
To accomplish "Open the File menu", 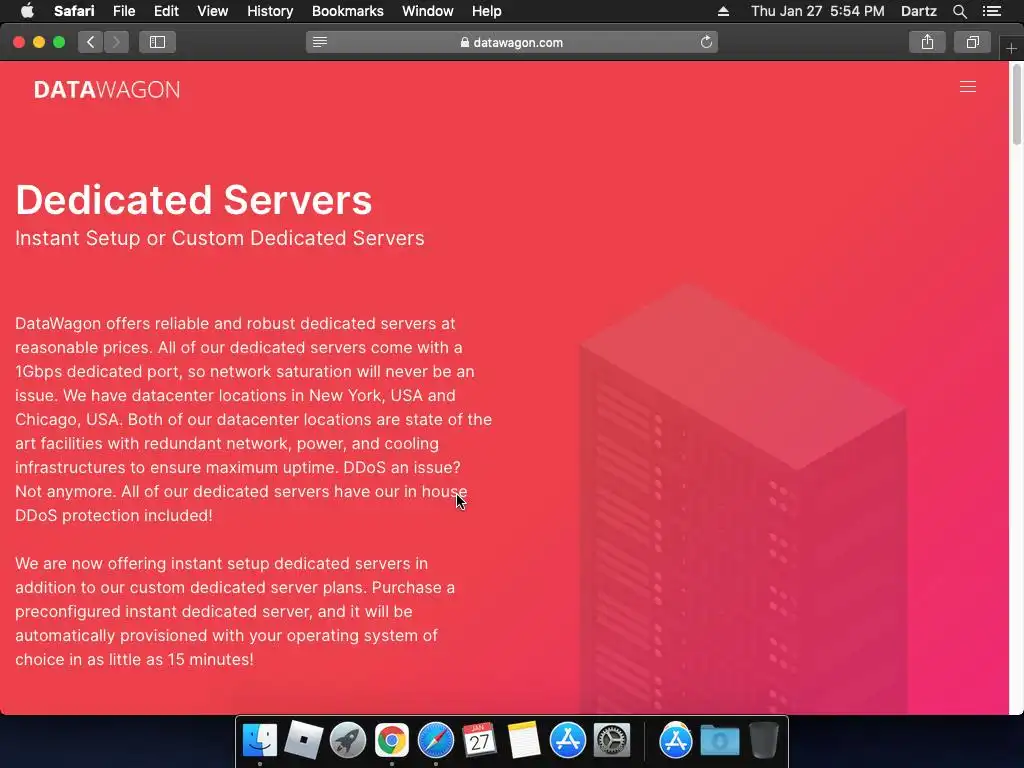I will pyautogui.click(x=123, y=11).
